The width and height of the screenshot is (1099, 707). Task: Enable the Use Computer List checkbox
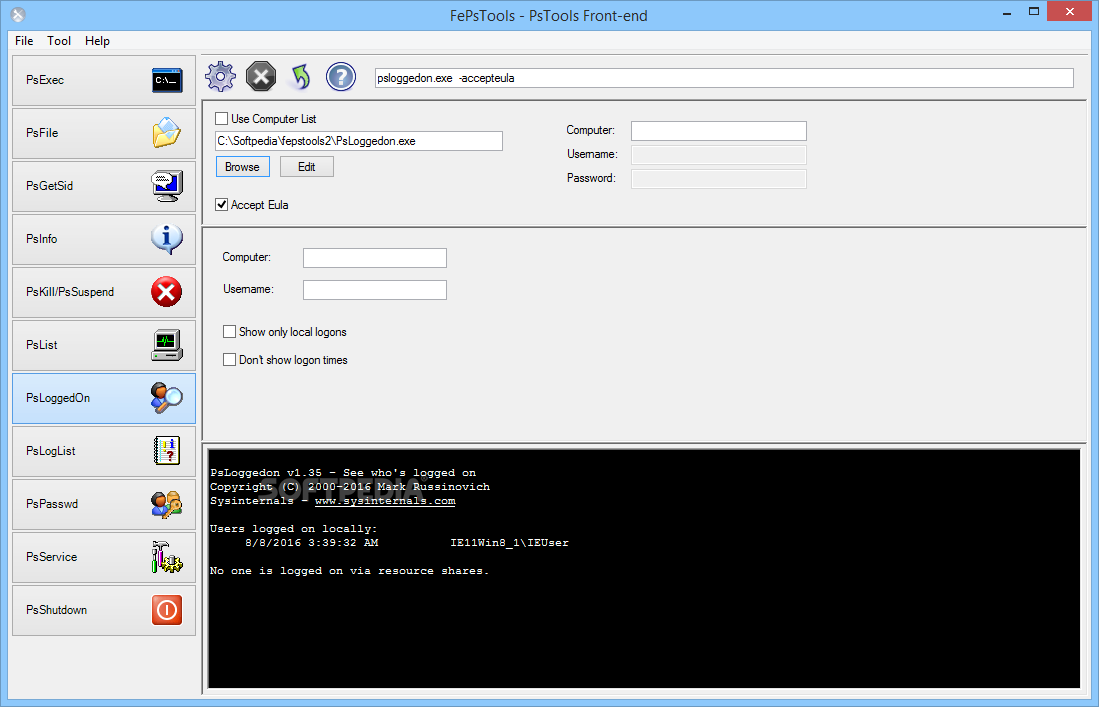(x=221, y=119)
